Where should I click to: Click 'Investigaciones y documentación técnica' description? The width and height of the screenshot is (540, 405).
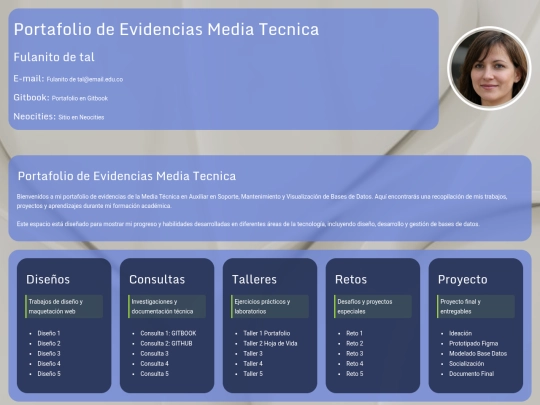pyautogui.click(x=167, y=307)
